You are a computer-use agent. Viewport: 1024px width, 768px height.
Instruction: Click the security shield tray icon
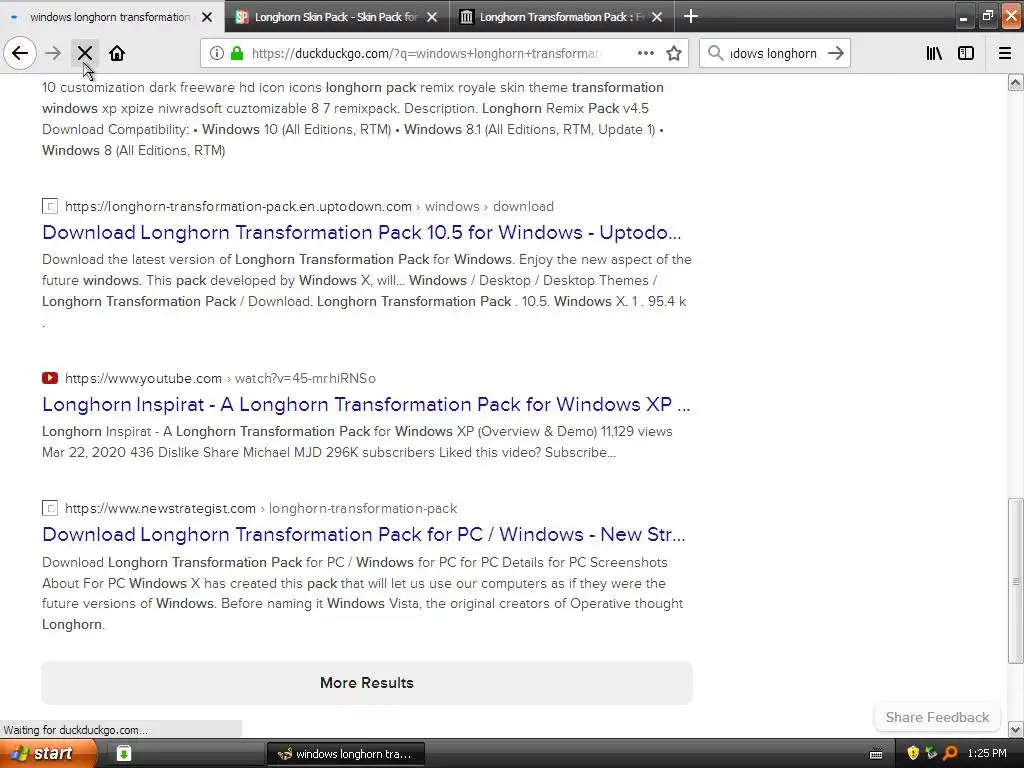coord(913,753)
